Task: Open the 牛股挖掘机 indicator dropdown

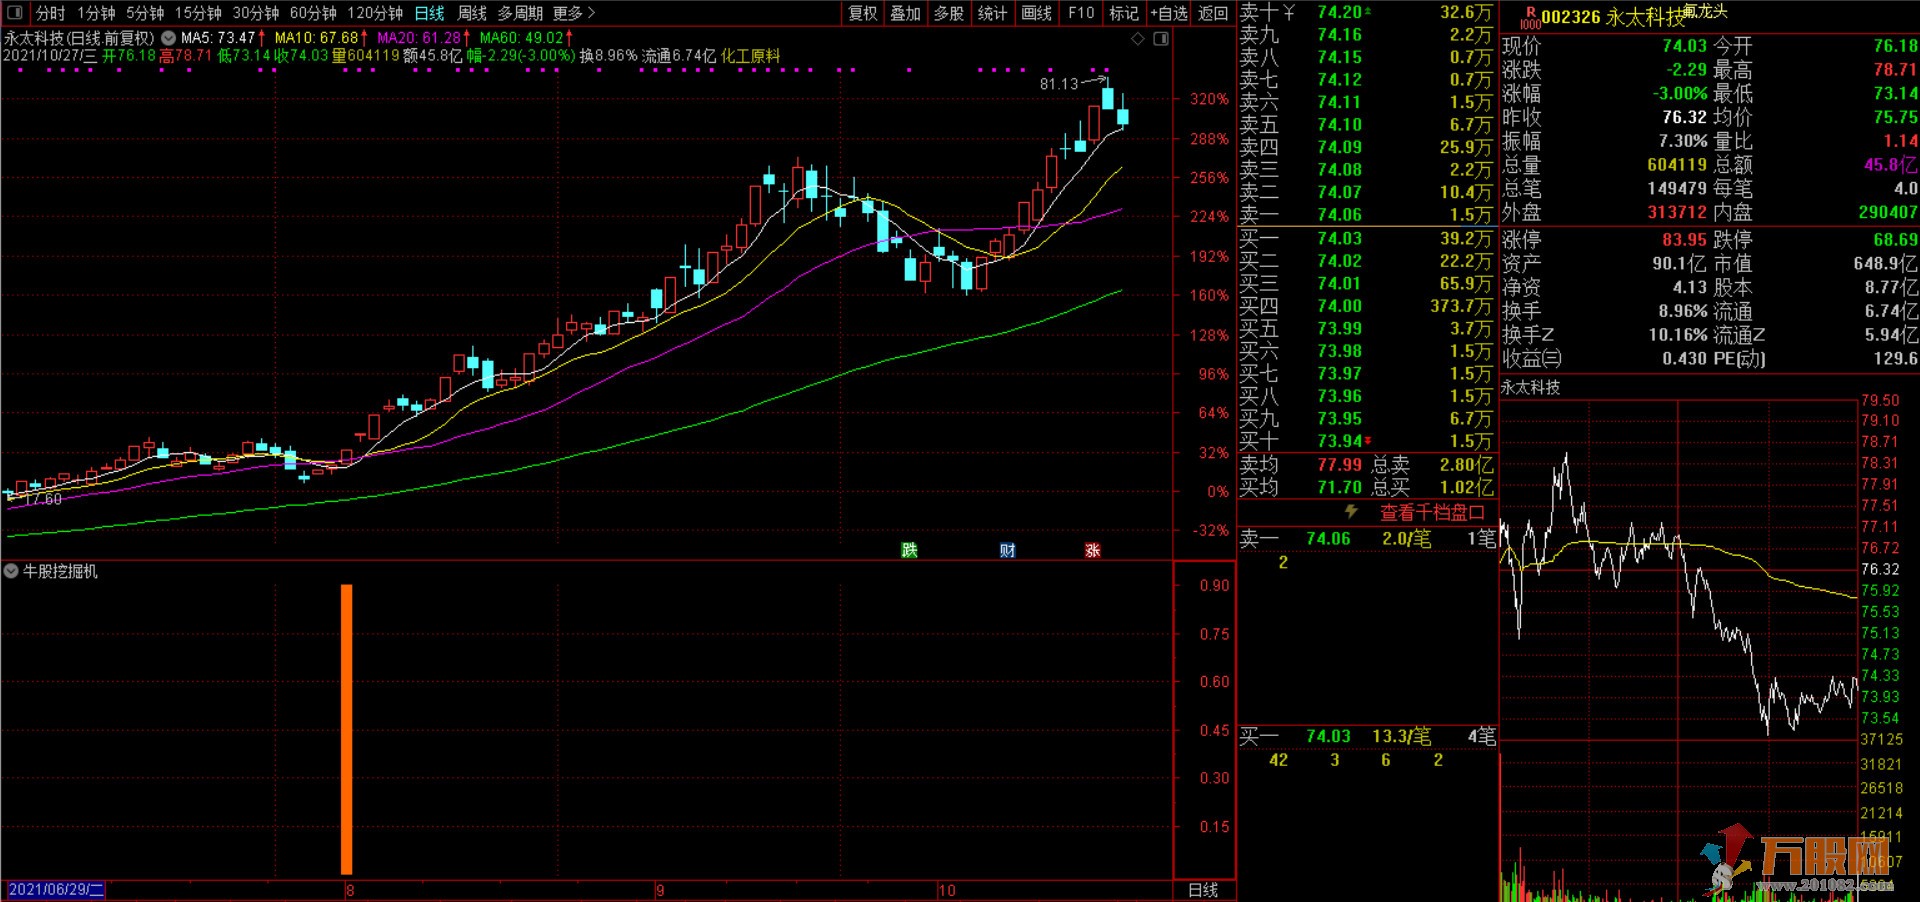Action: pos(11,571)
